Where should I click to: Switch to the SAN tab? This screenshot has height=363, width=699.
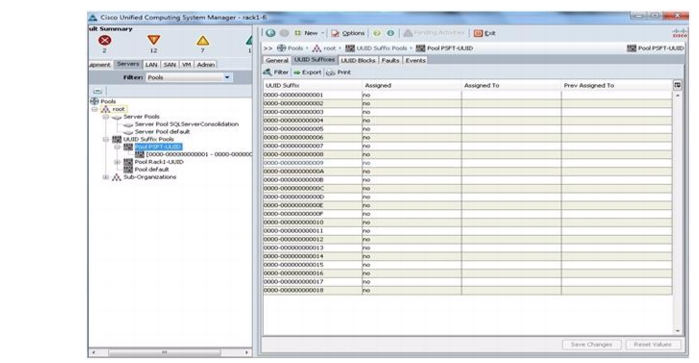click(x=169, y=65)
